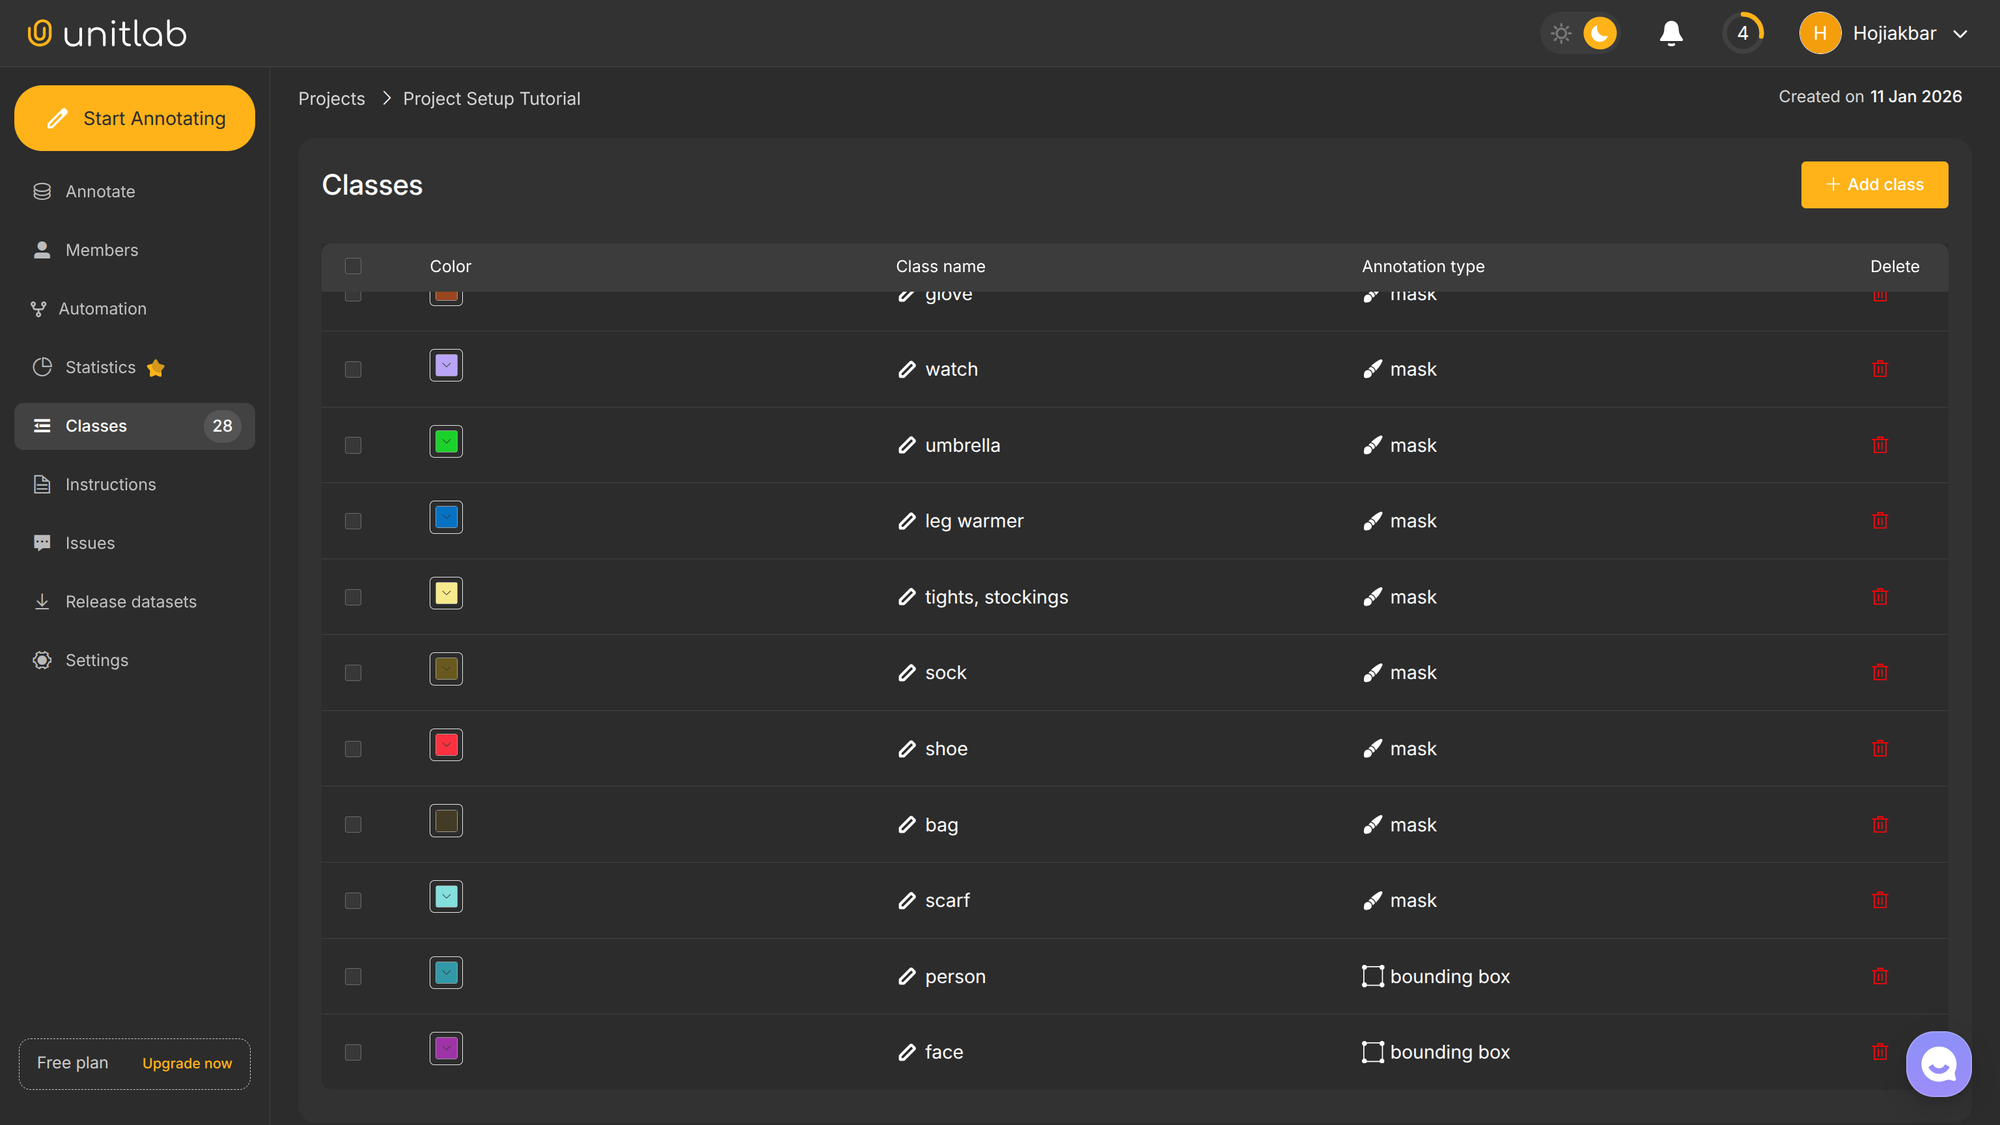The height and width of the screenshot is (1125, 2000).
Task: Click the Upgrade now link
Action: point(186,1063)
